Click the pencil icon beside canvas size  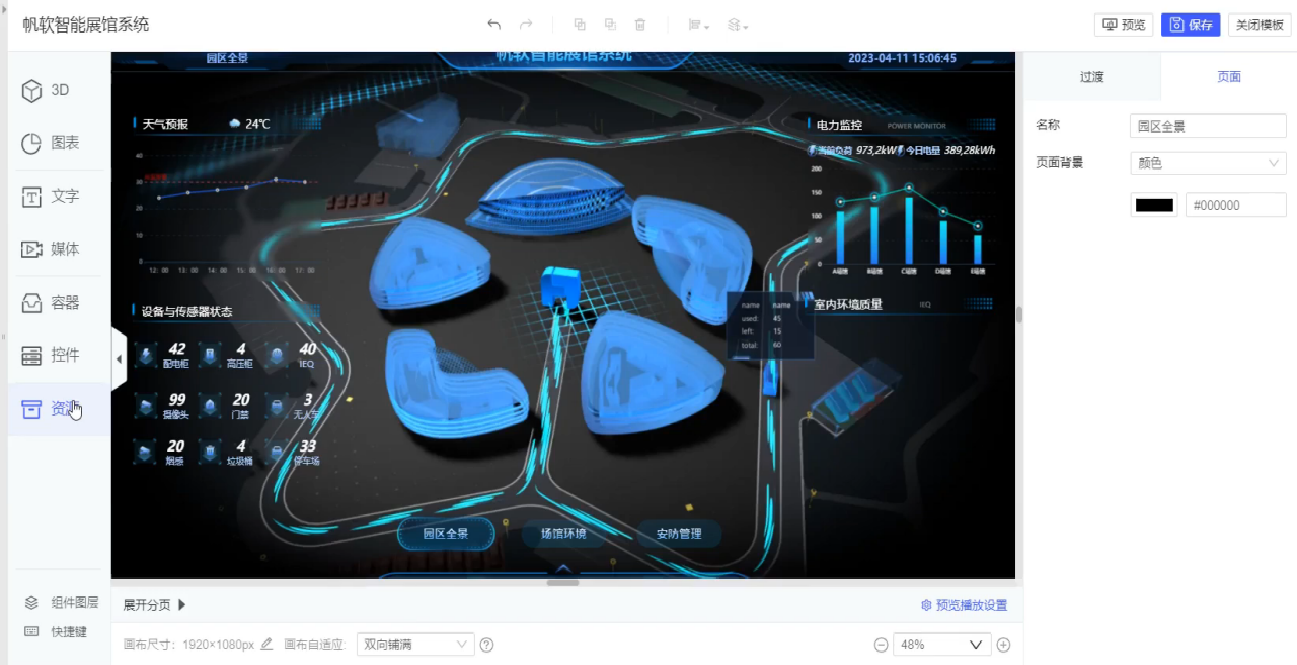[x=266, y=644]
